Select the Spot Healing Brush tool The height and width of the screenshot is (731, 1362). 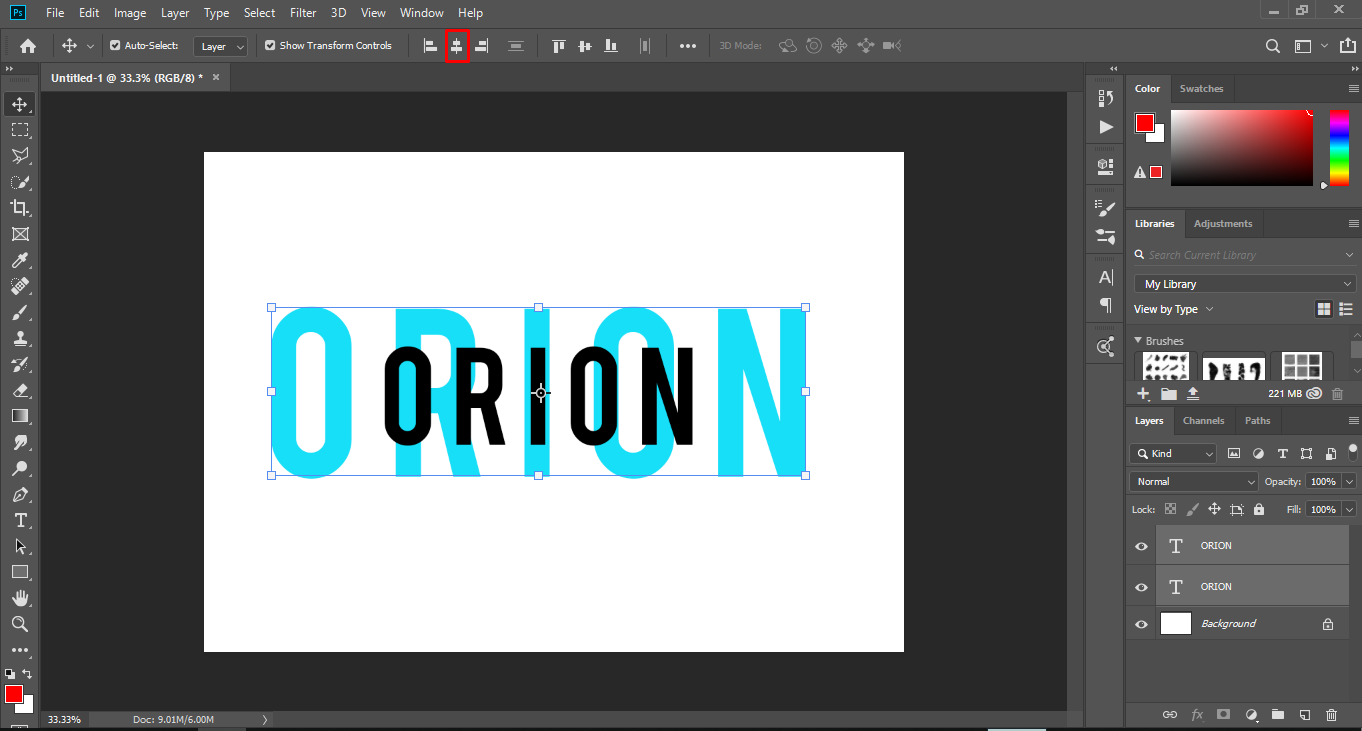[20, 286]
